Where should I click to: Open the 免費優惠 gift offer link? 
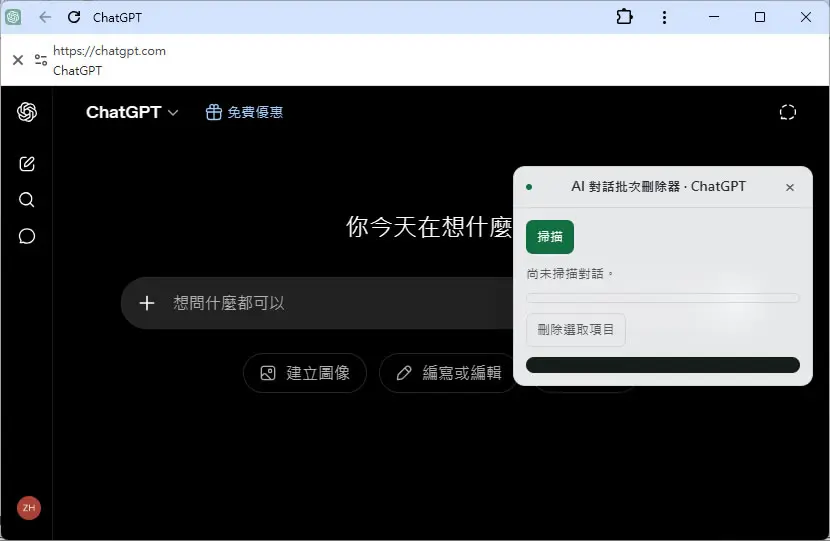(x=245, y=112)
